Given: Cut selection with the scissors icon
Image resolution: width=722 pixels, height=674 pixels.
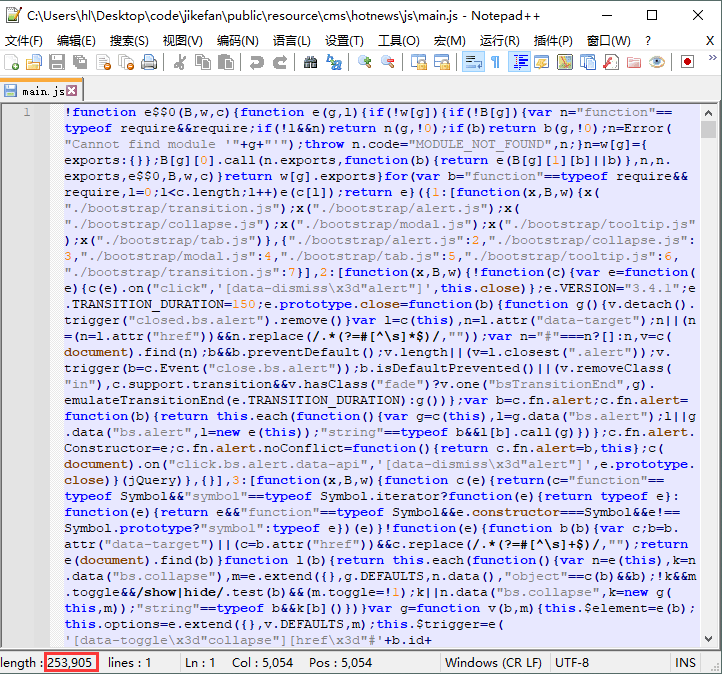Looking at the screenshot, I should [180, 62].
